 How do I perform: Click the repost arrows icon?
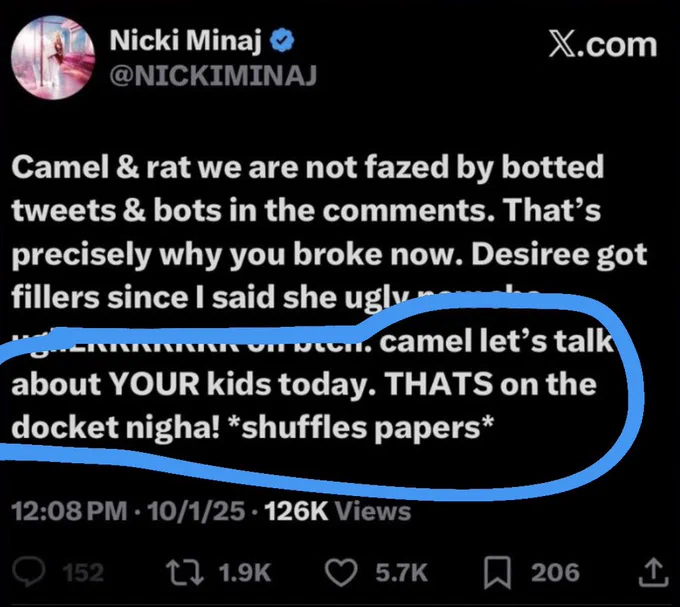pyautogui.click(x=185, y=573)
